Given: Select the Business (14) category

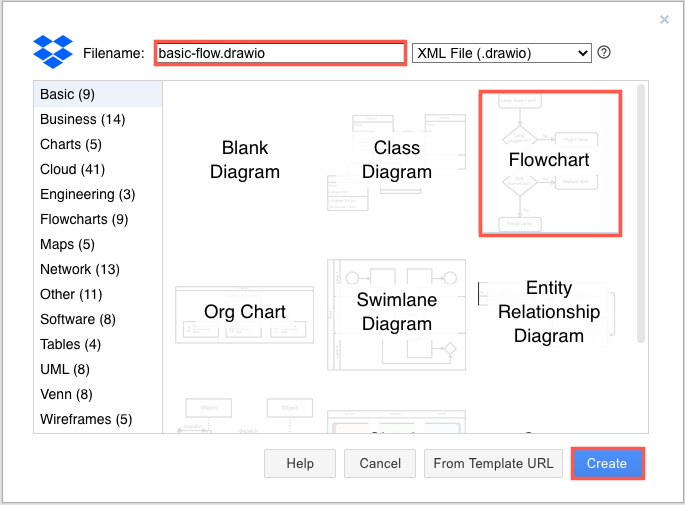Looking at the screenshot, I should (98, 119).
